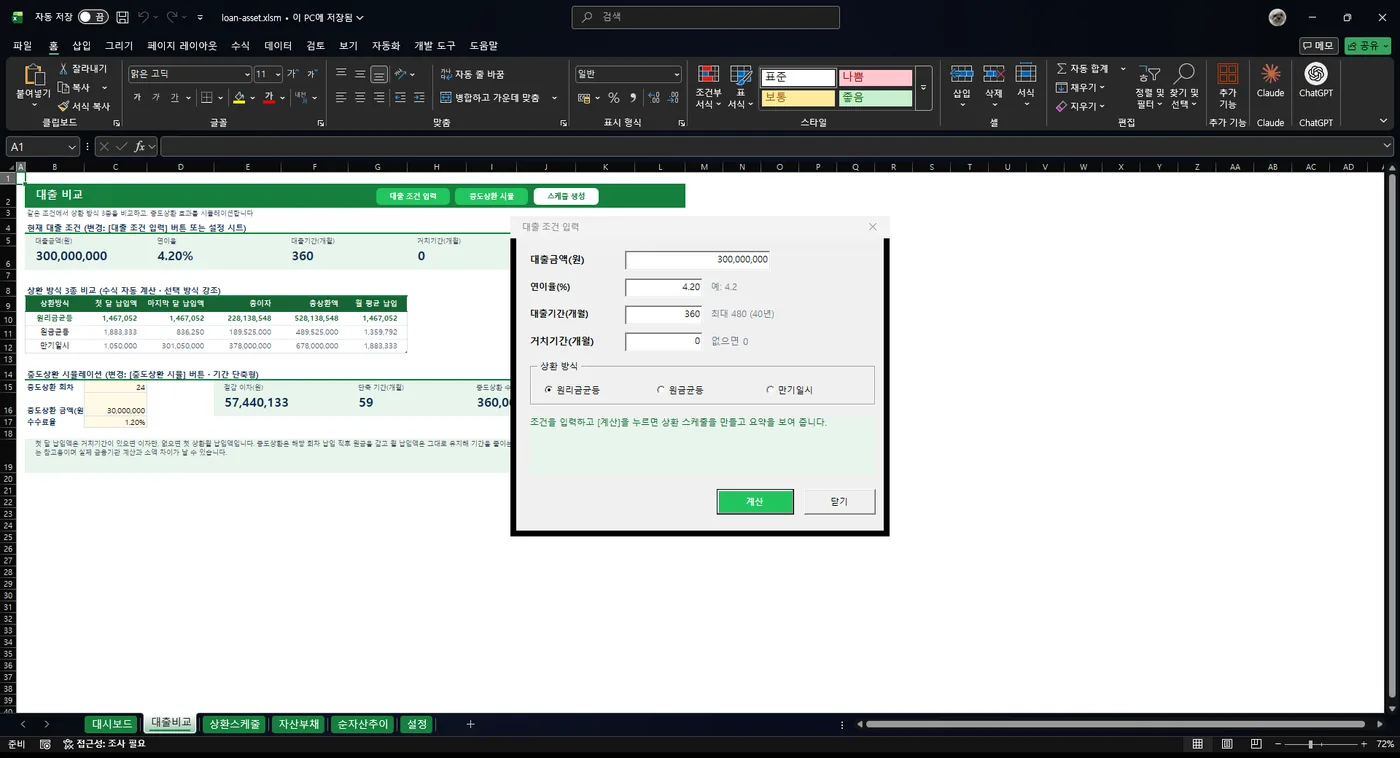Switch to the 대시보드 sheet tab

(112, 724)
